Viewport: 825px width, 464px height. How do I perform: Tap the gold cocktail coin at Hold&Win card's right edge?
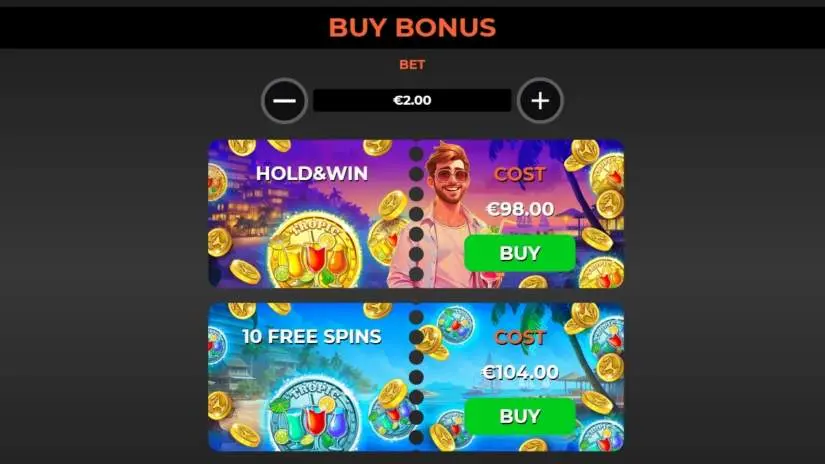click(609, 174)
